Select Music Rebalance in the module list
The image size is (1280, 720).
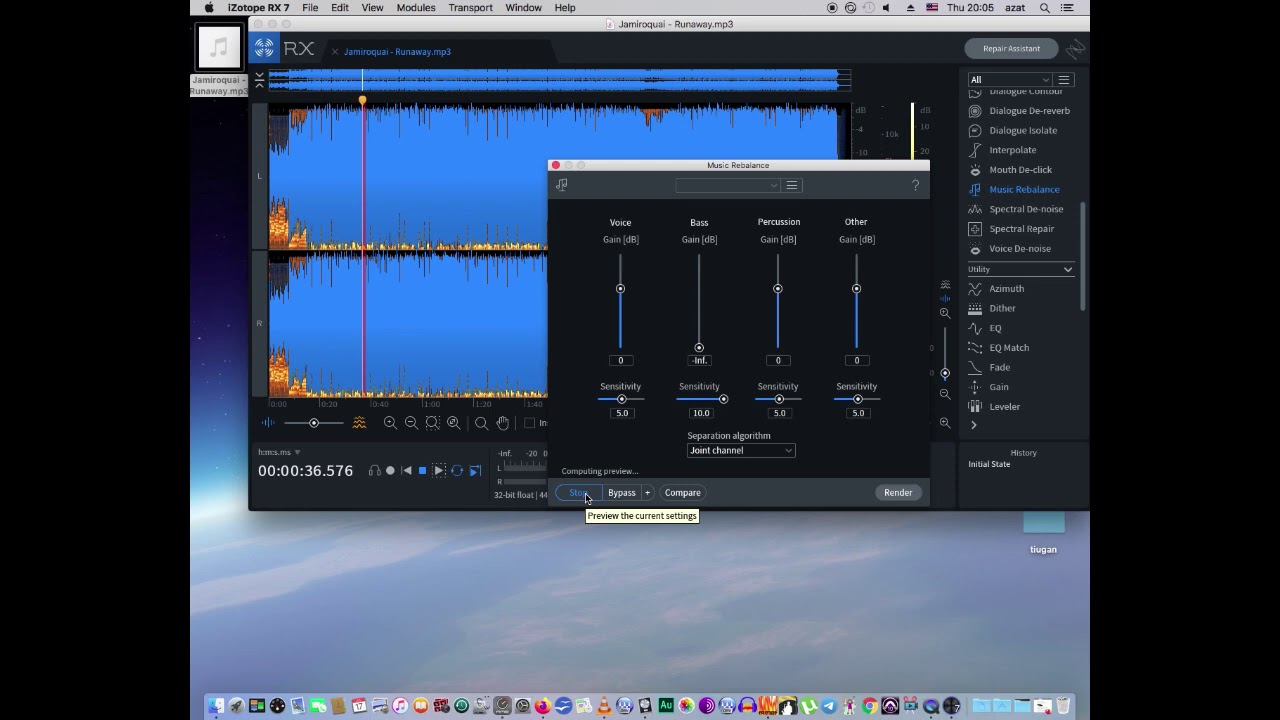(x=1015, y=189)
